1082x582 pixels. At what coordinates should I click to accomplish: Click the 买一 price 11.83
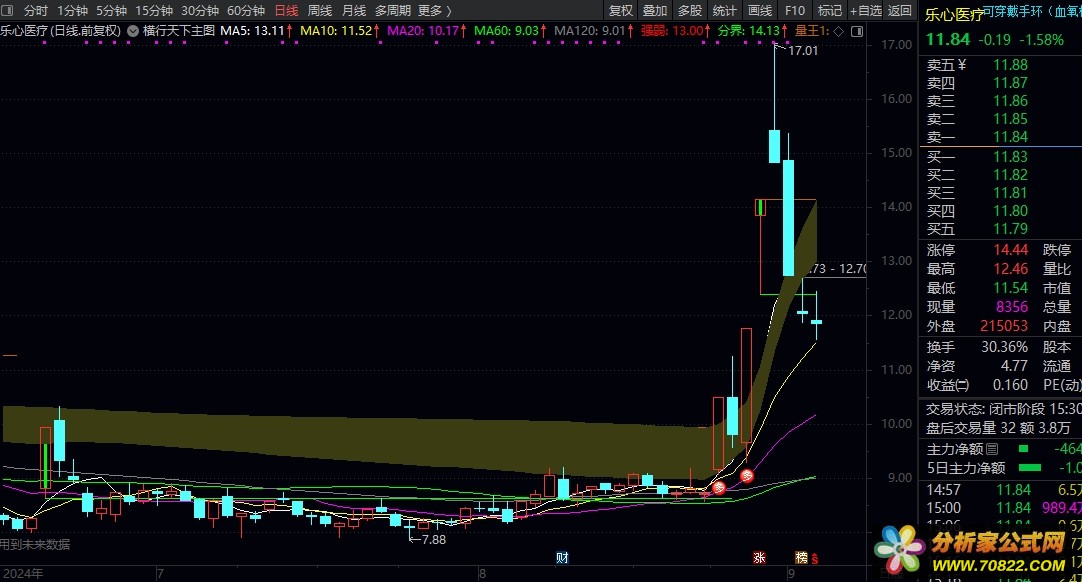(1010, 157)
